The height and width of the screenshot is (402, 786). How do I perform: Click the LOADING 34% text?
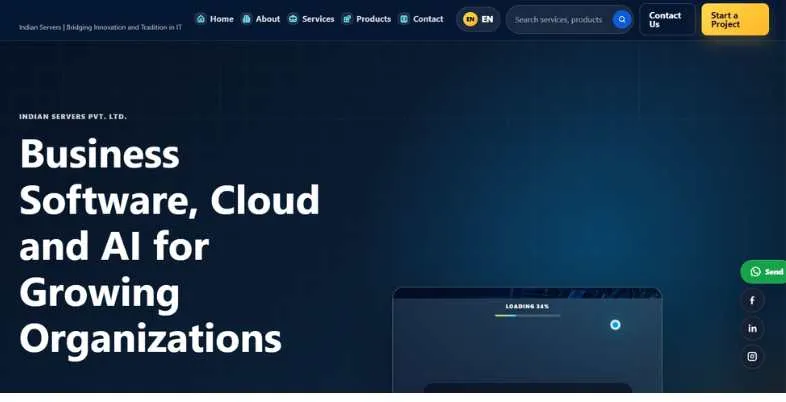527,306
